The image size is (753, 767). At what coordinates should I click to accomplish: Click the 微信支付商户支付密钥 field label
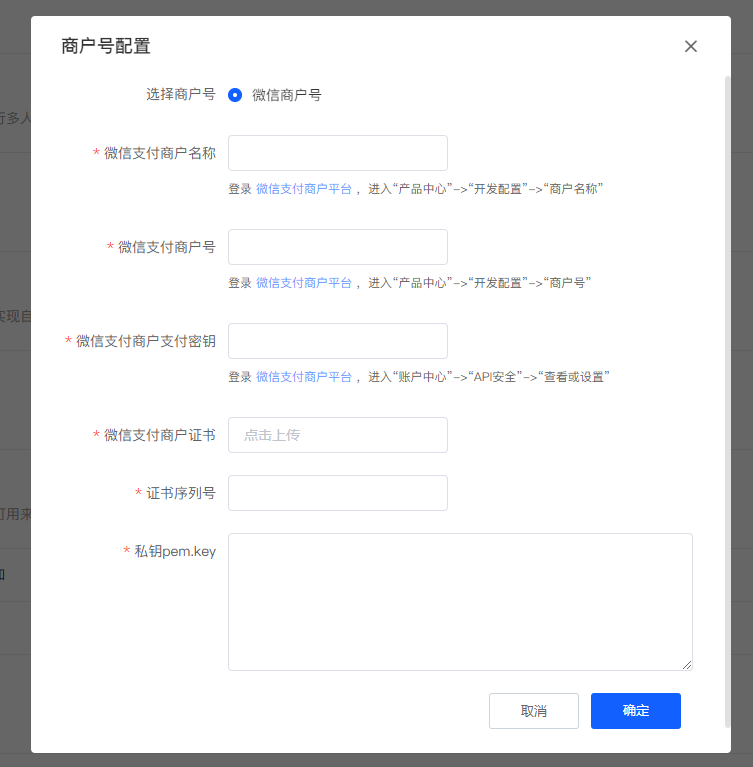pos(146,341)
